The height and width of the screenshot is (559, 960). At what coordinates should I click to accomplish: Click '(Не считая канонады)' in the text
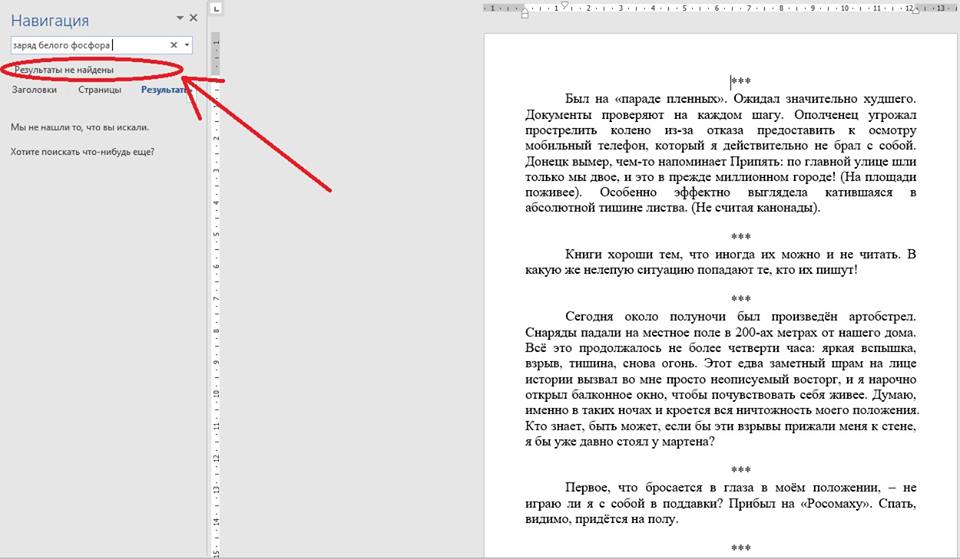tap(755, 208)
